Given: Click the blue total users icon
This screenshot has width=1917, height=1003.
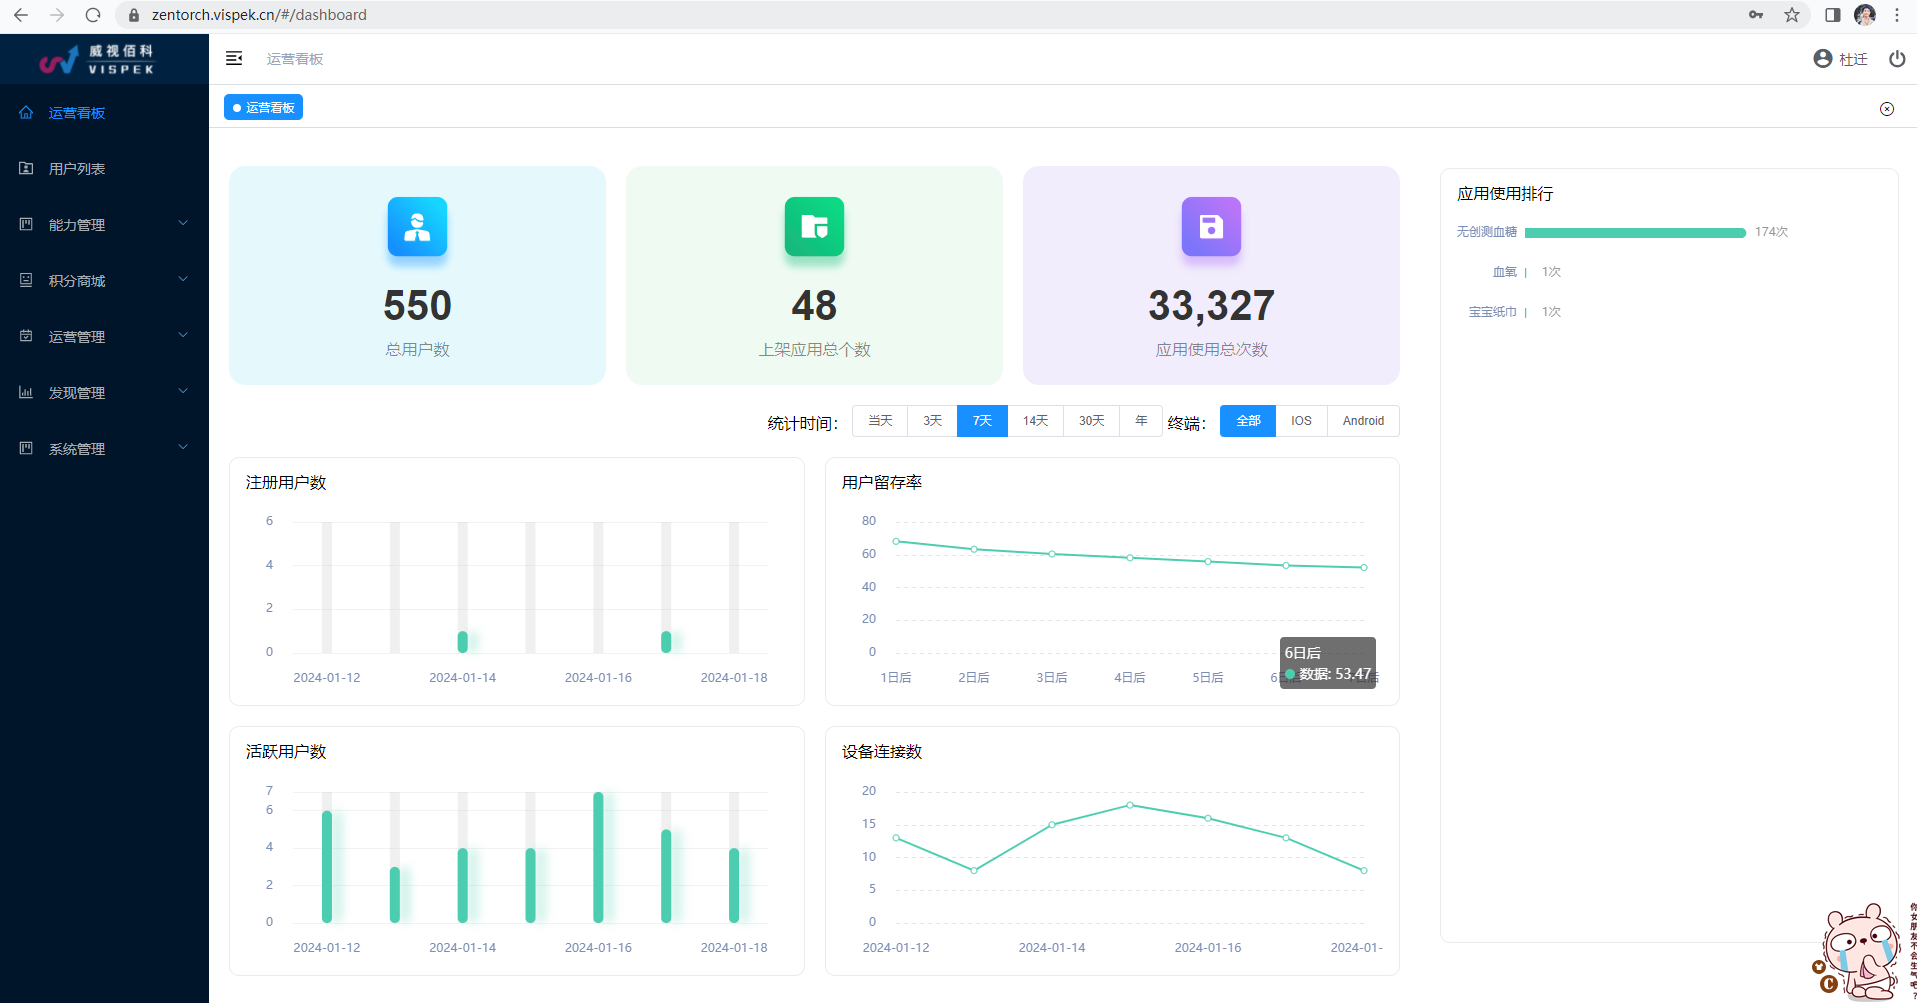Looking at the screenshot, I should 417,227.
